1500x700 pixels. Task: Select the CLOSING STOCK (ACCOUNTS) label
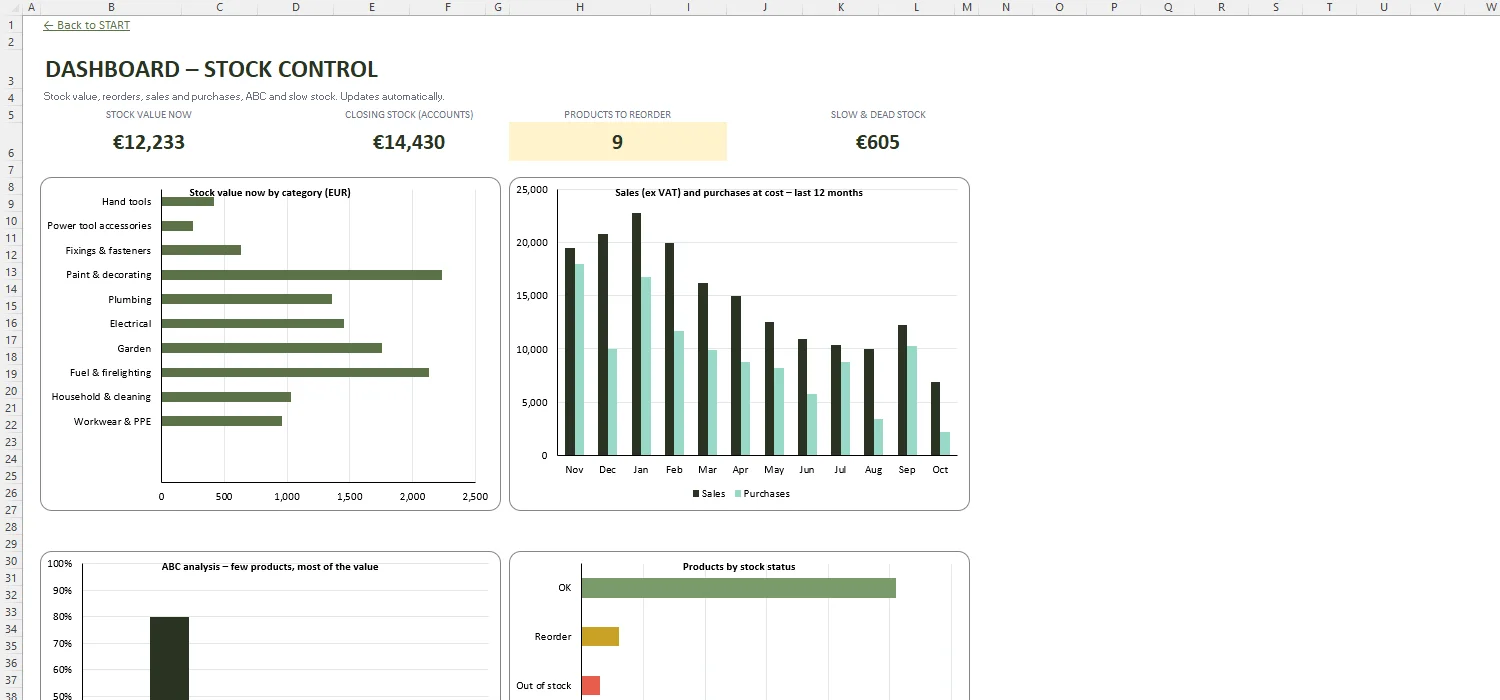tap(409, 114)
